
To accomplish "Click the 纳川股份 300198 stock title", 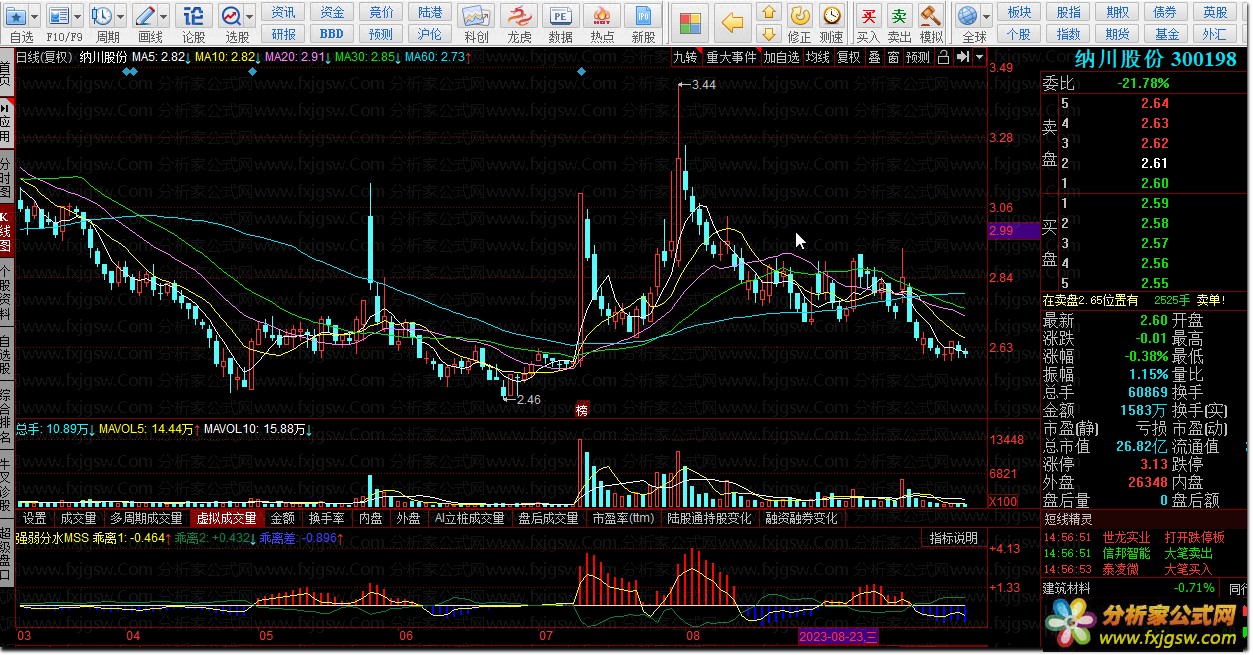I will (1156, 59).
